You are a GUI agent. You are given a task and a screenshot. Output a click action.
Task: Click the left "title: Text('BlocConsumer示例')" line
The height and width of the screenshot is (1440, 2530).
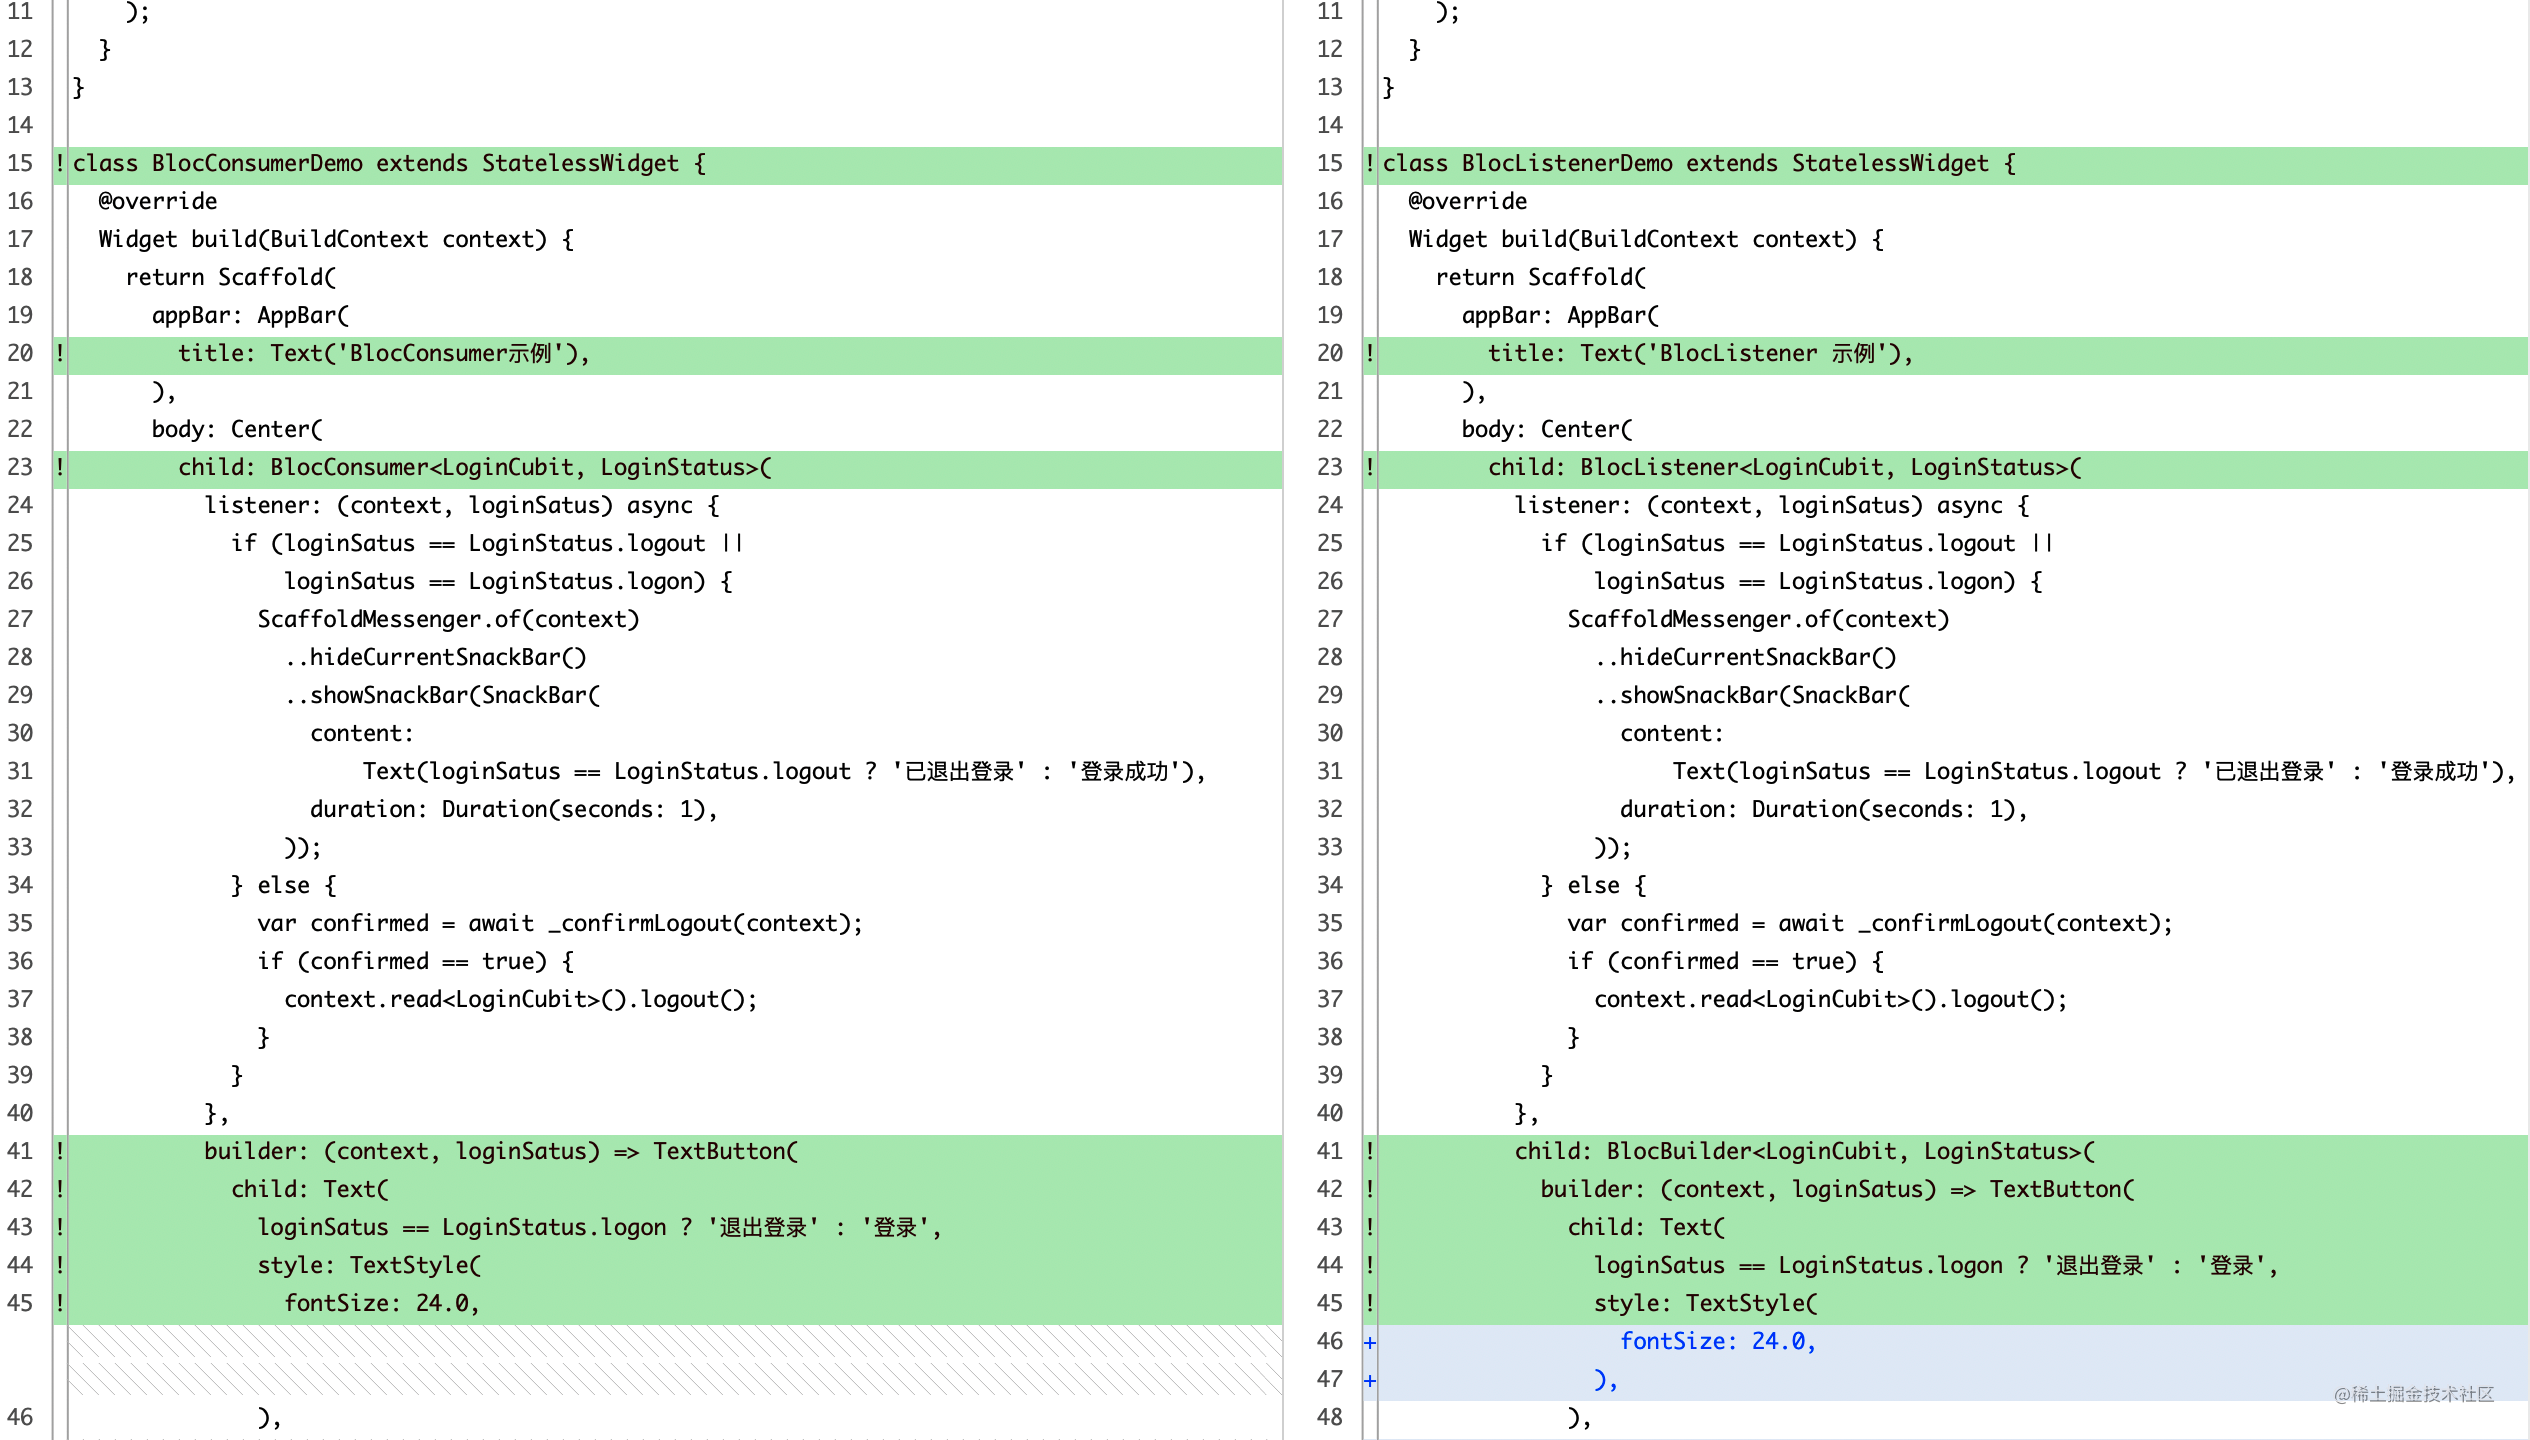click(x=675, y=353)
